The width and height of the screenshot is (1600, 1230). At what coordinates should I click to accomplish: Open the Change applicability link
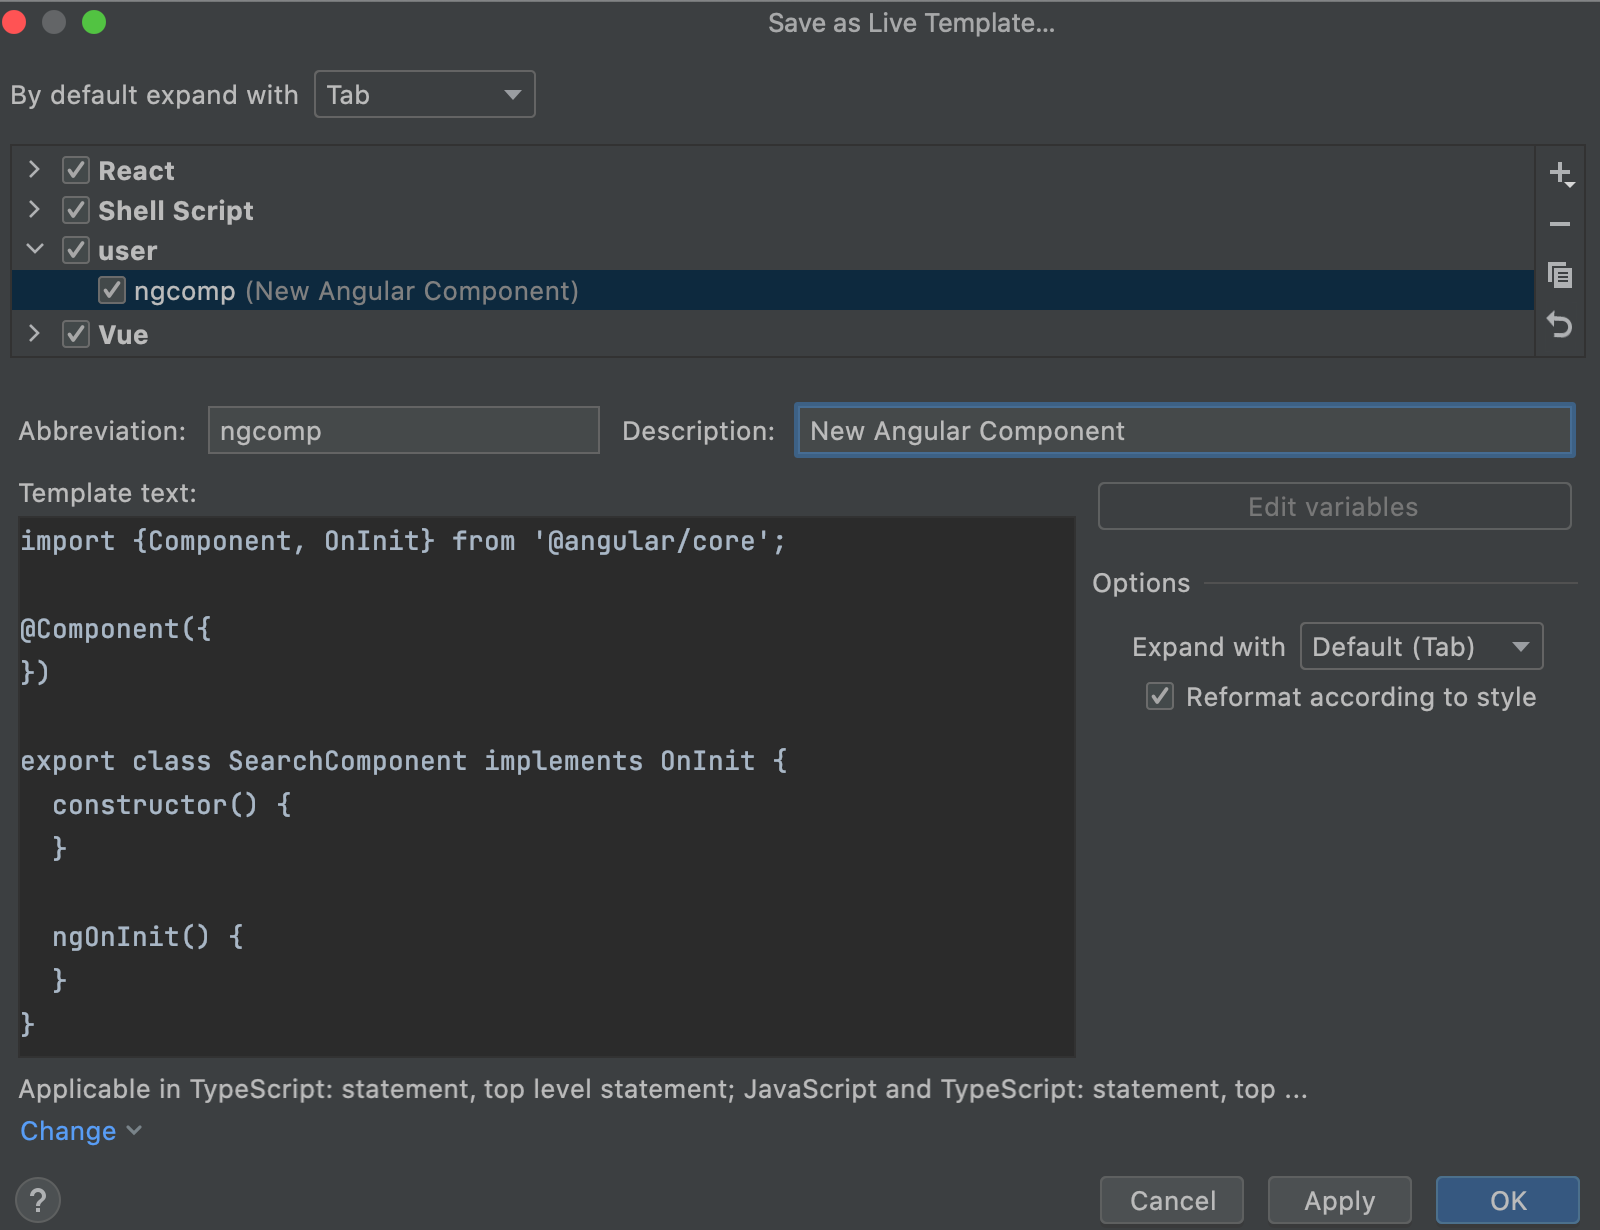coord(69,1131)
